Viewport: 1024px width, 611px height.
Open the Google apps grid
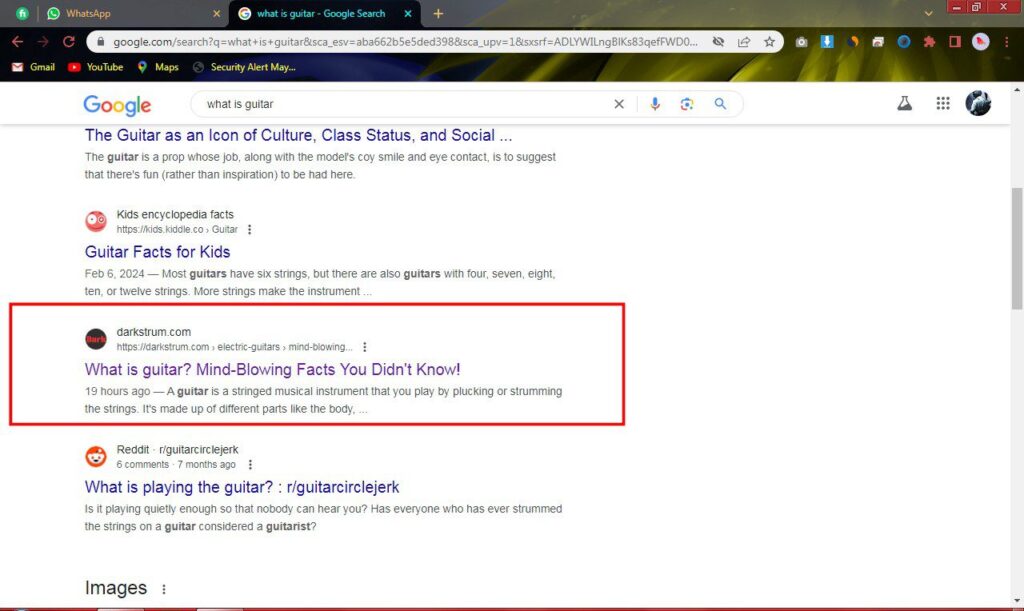pyautogui.click(x=943, y=103)
